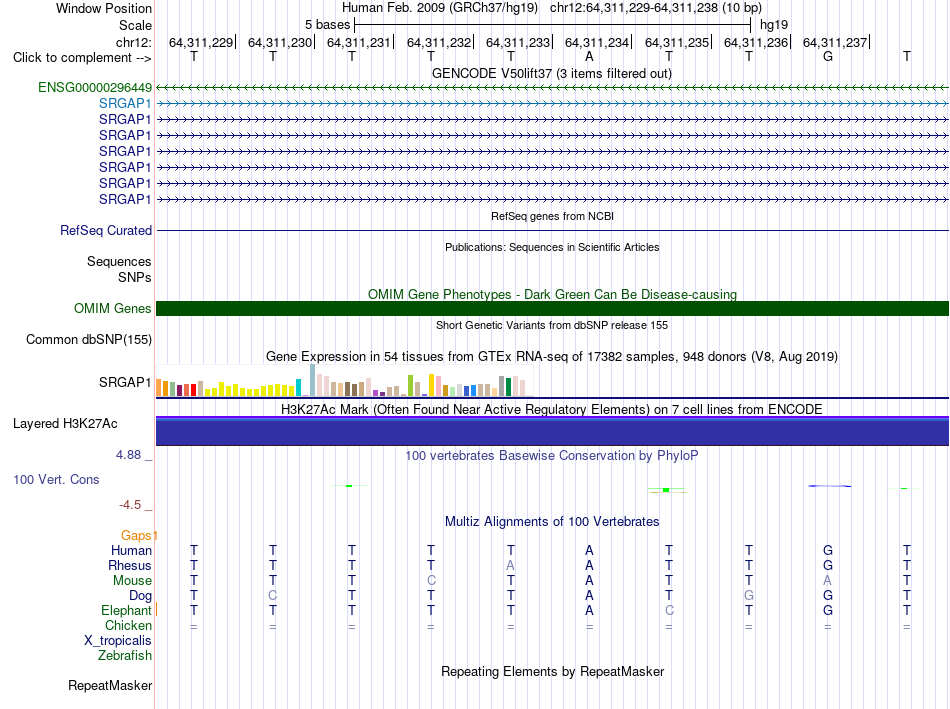
Task: Click the Mouse species label
Action: click(132, 581)
